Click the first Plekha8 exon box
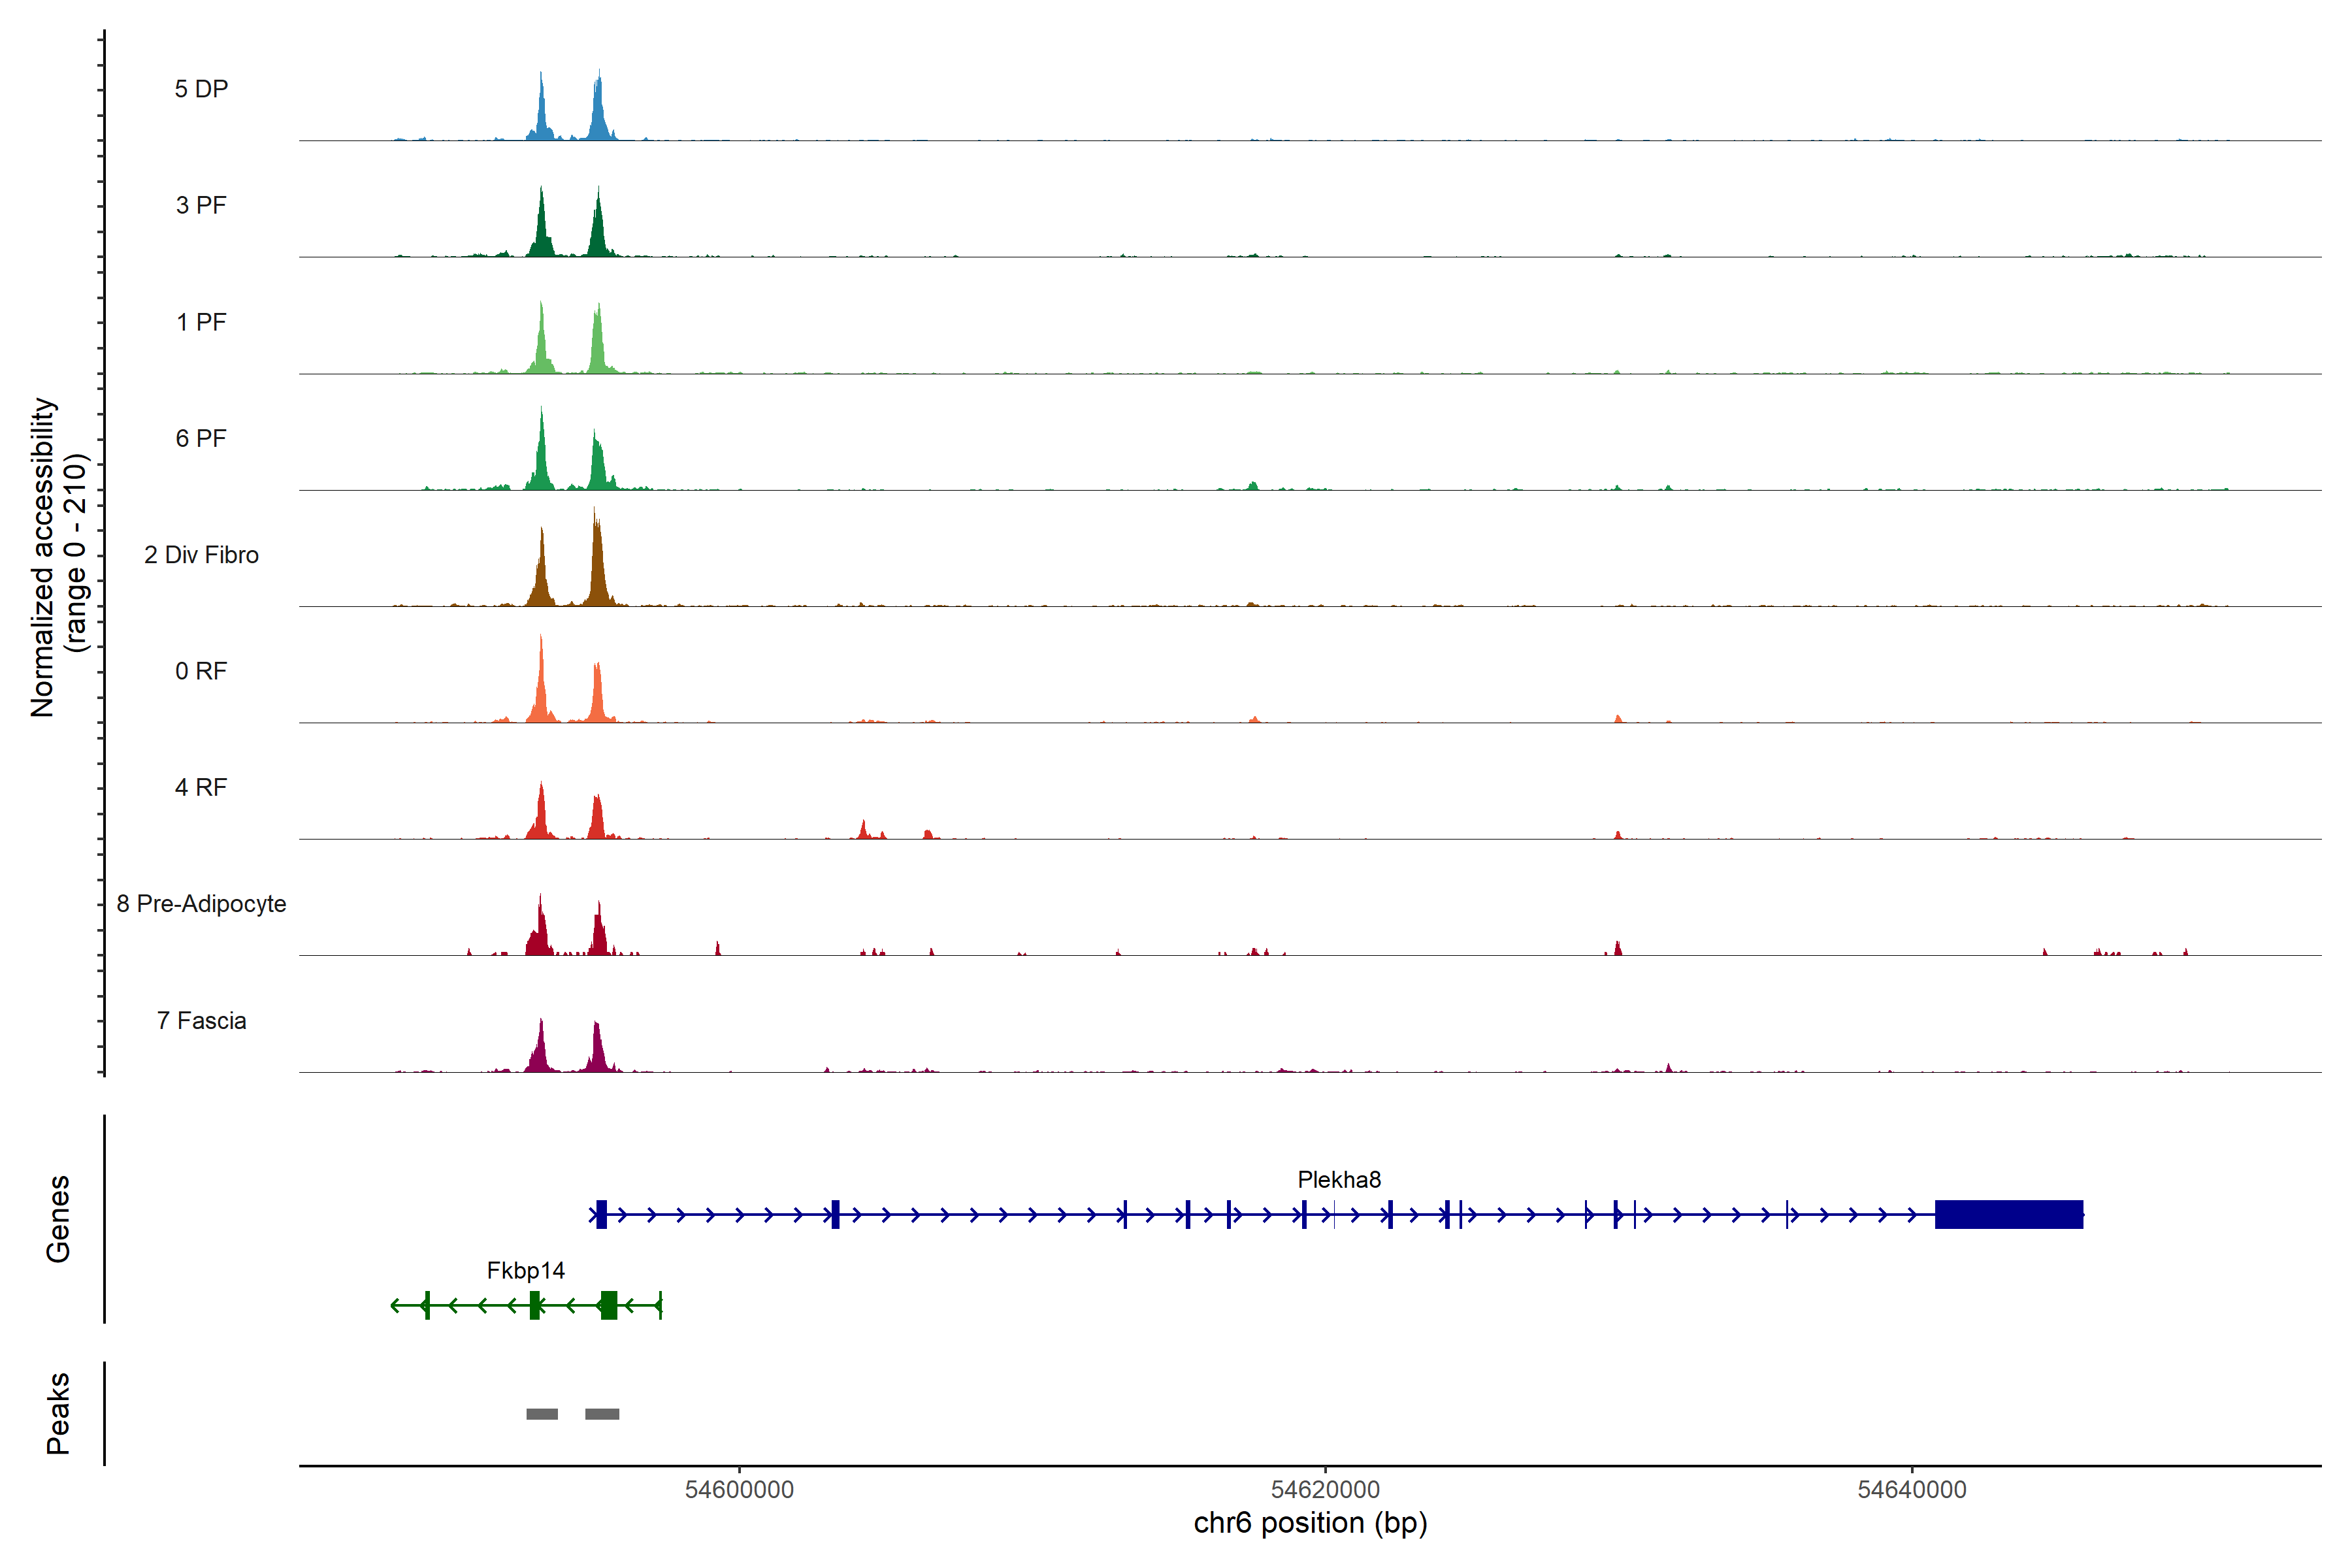Screen dimensions: 2352x1568 pyautogui.click(x=601, y=1214)
